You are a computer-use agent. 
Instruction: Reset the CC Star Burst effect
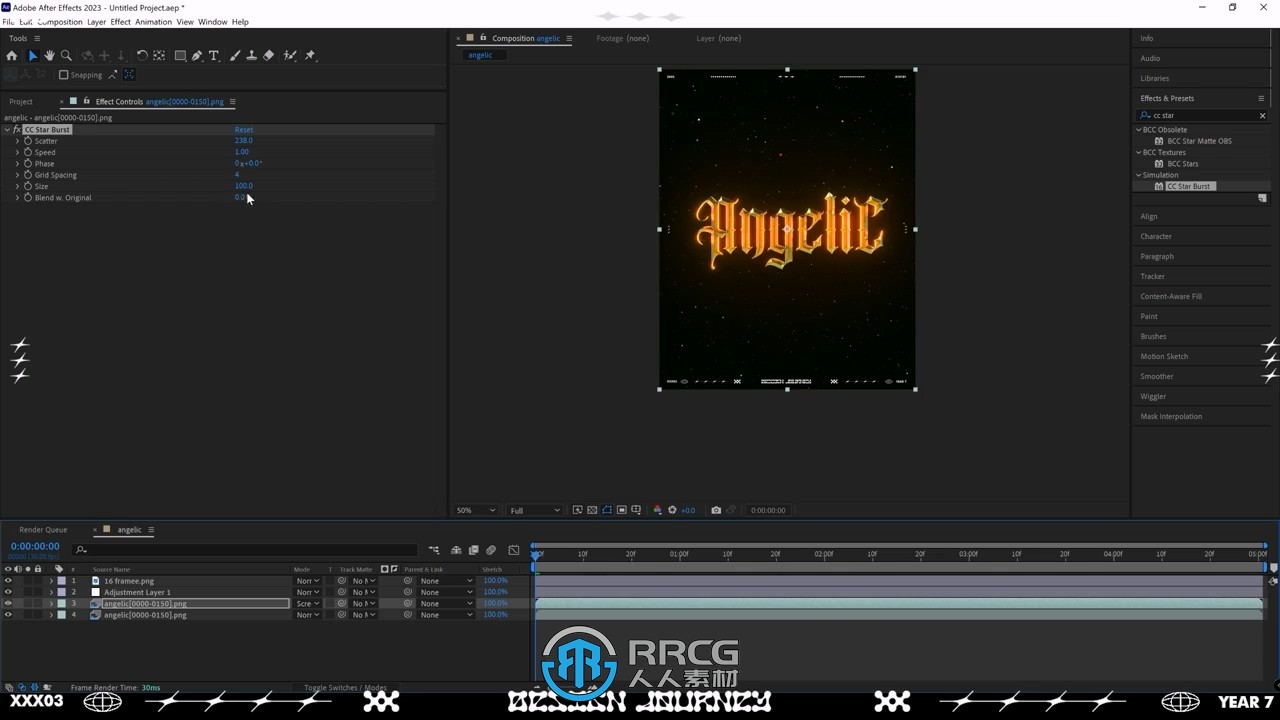pos(244,130)
